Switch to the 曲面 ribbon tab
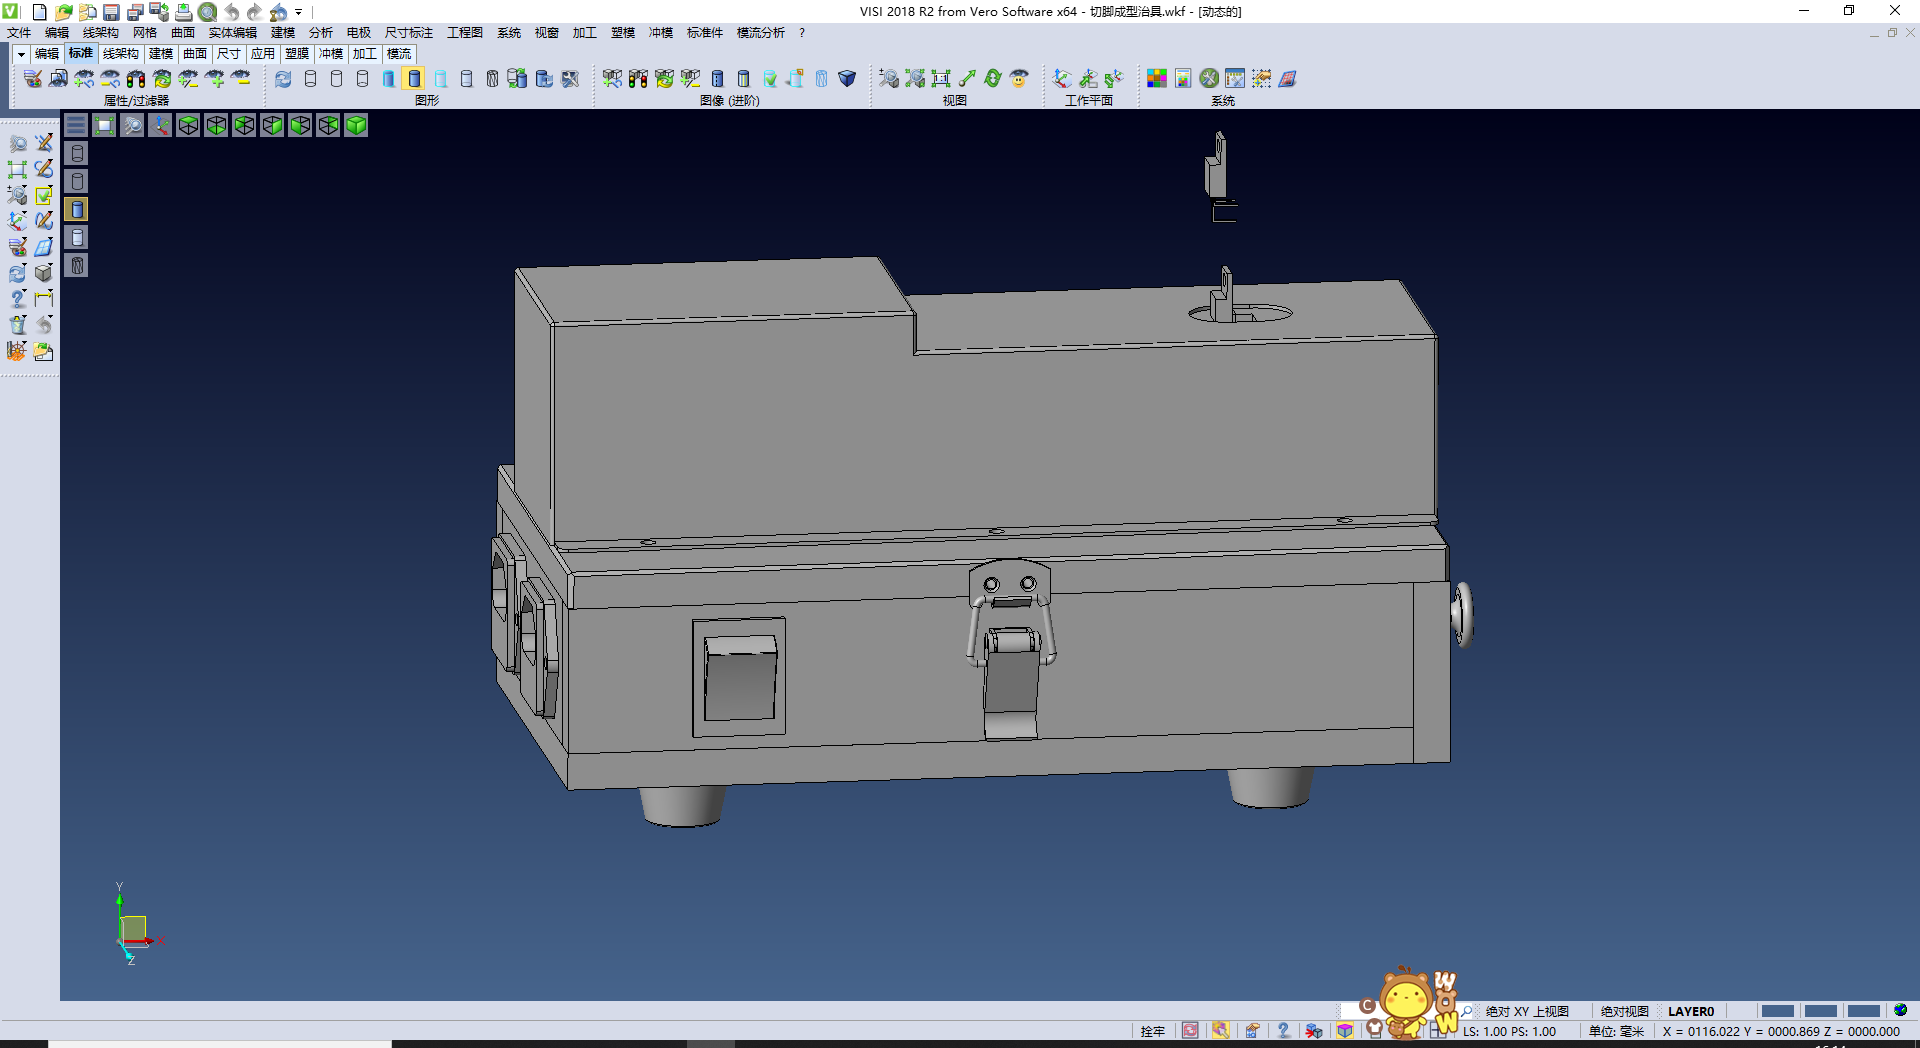This screenshot has height=1048, width=1920. tap(195, 54)
